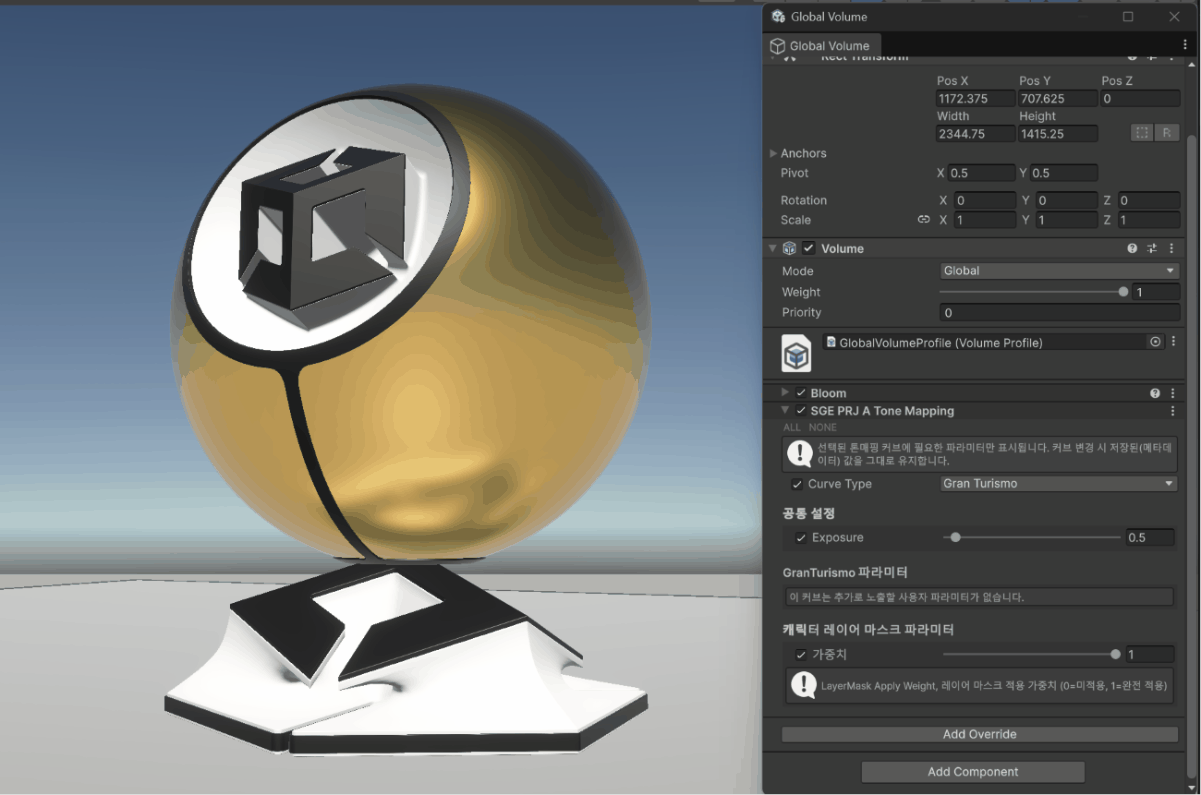Image resolution: width=1201 pixels, height=795 pixels.
Task: Click the Bloom override help icon
Action: tap(1155, 393)
